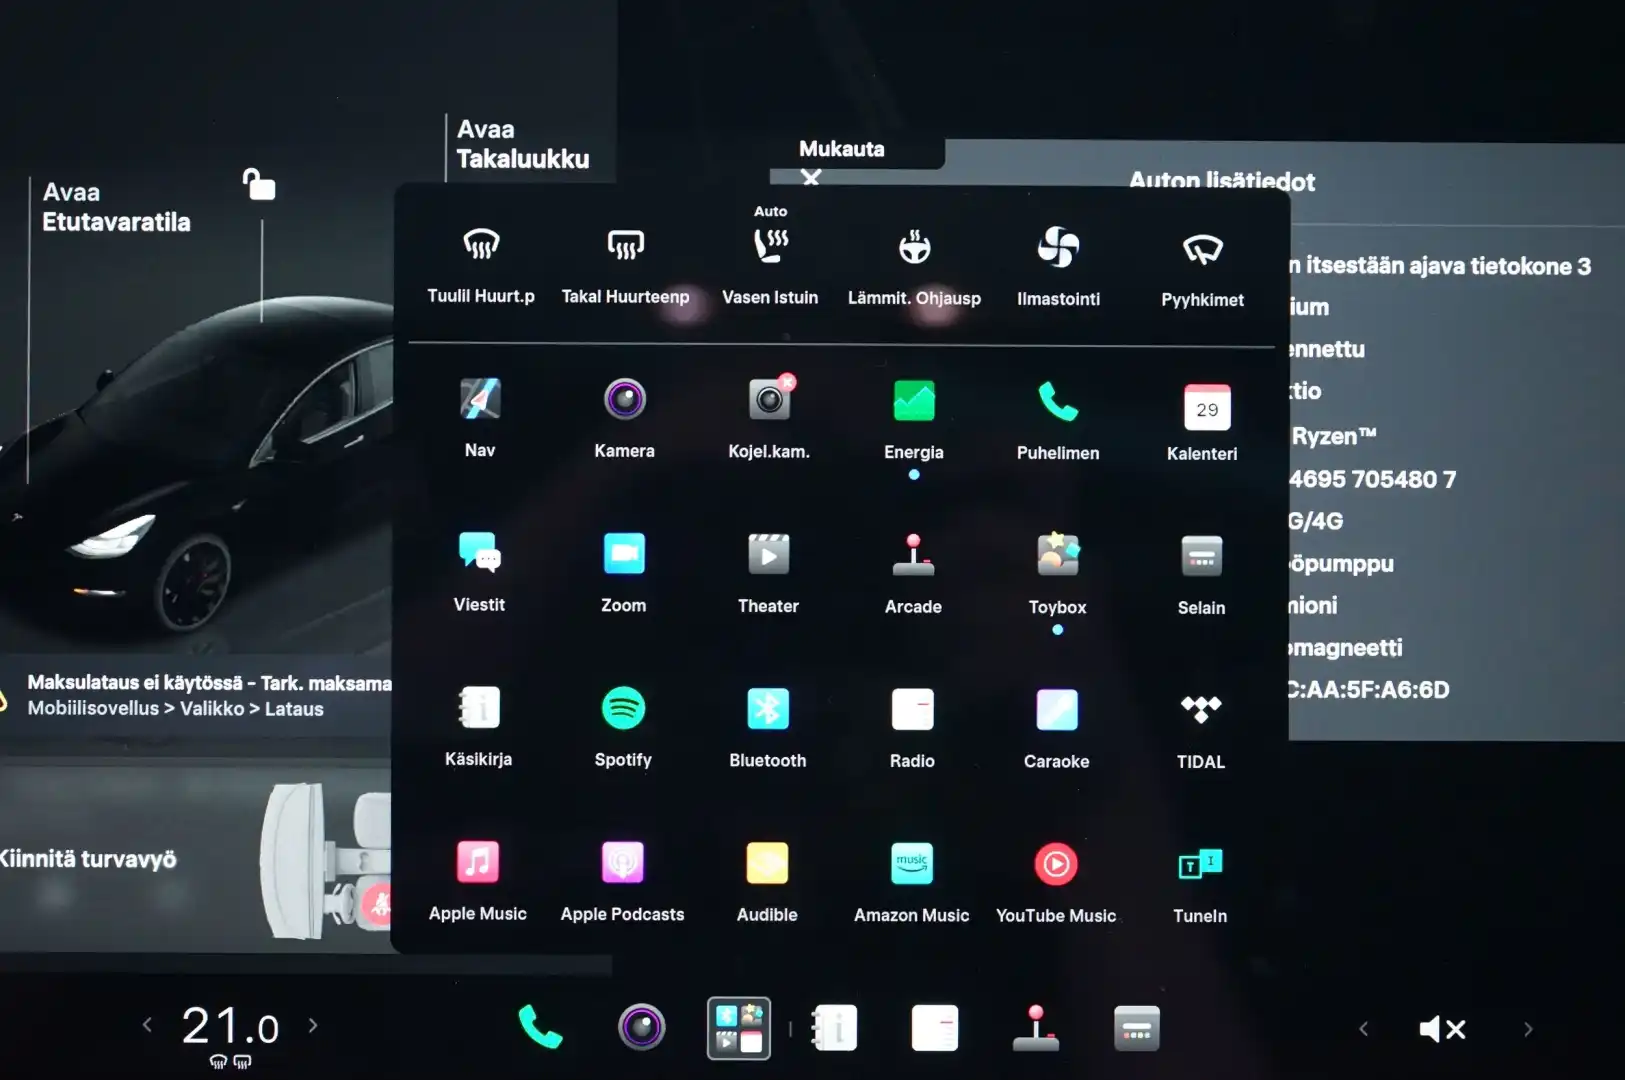The width and height of the screenshot is (1625, 1080).
Task: Toggle the car lock padlock icon
Action: coord(259,184)
